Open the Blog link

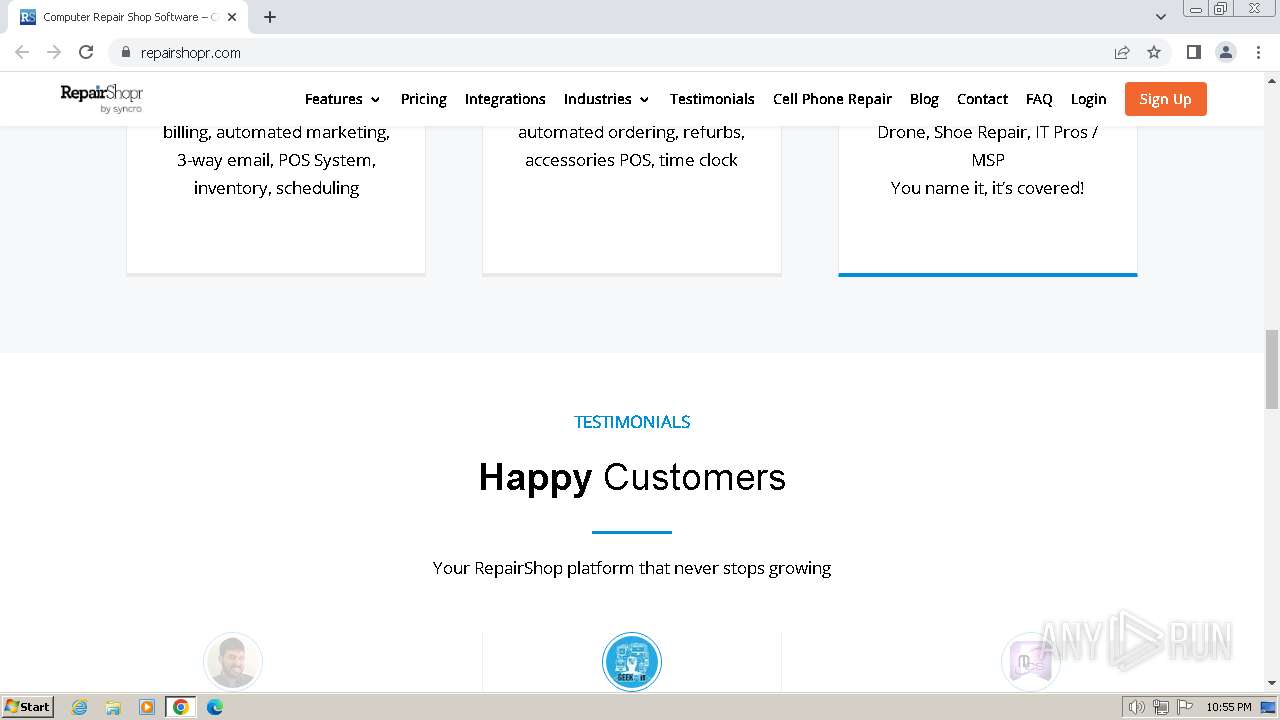[924, 99]
